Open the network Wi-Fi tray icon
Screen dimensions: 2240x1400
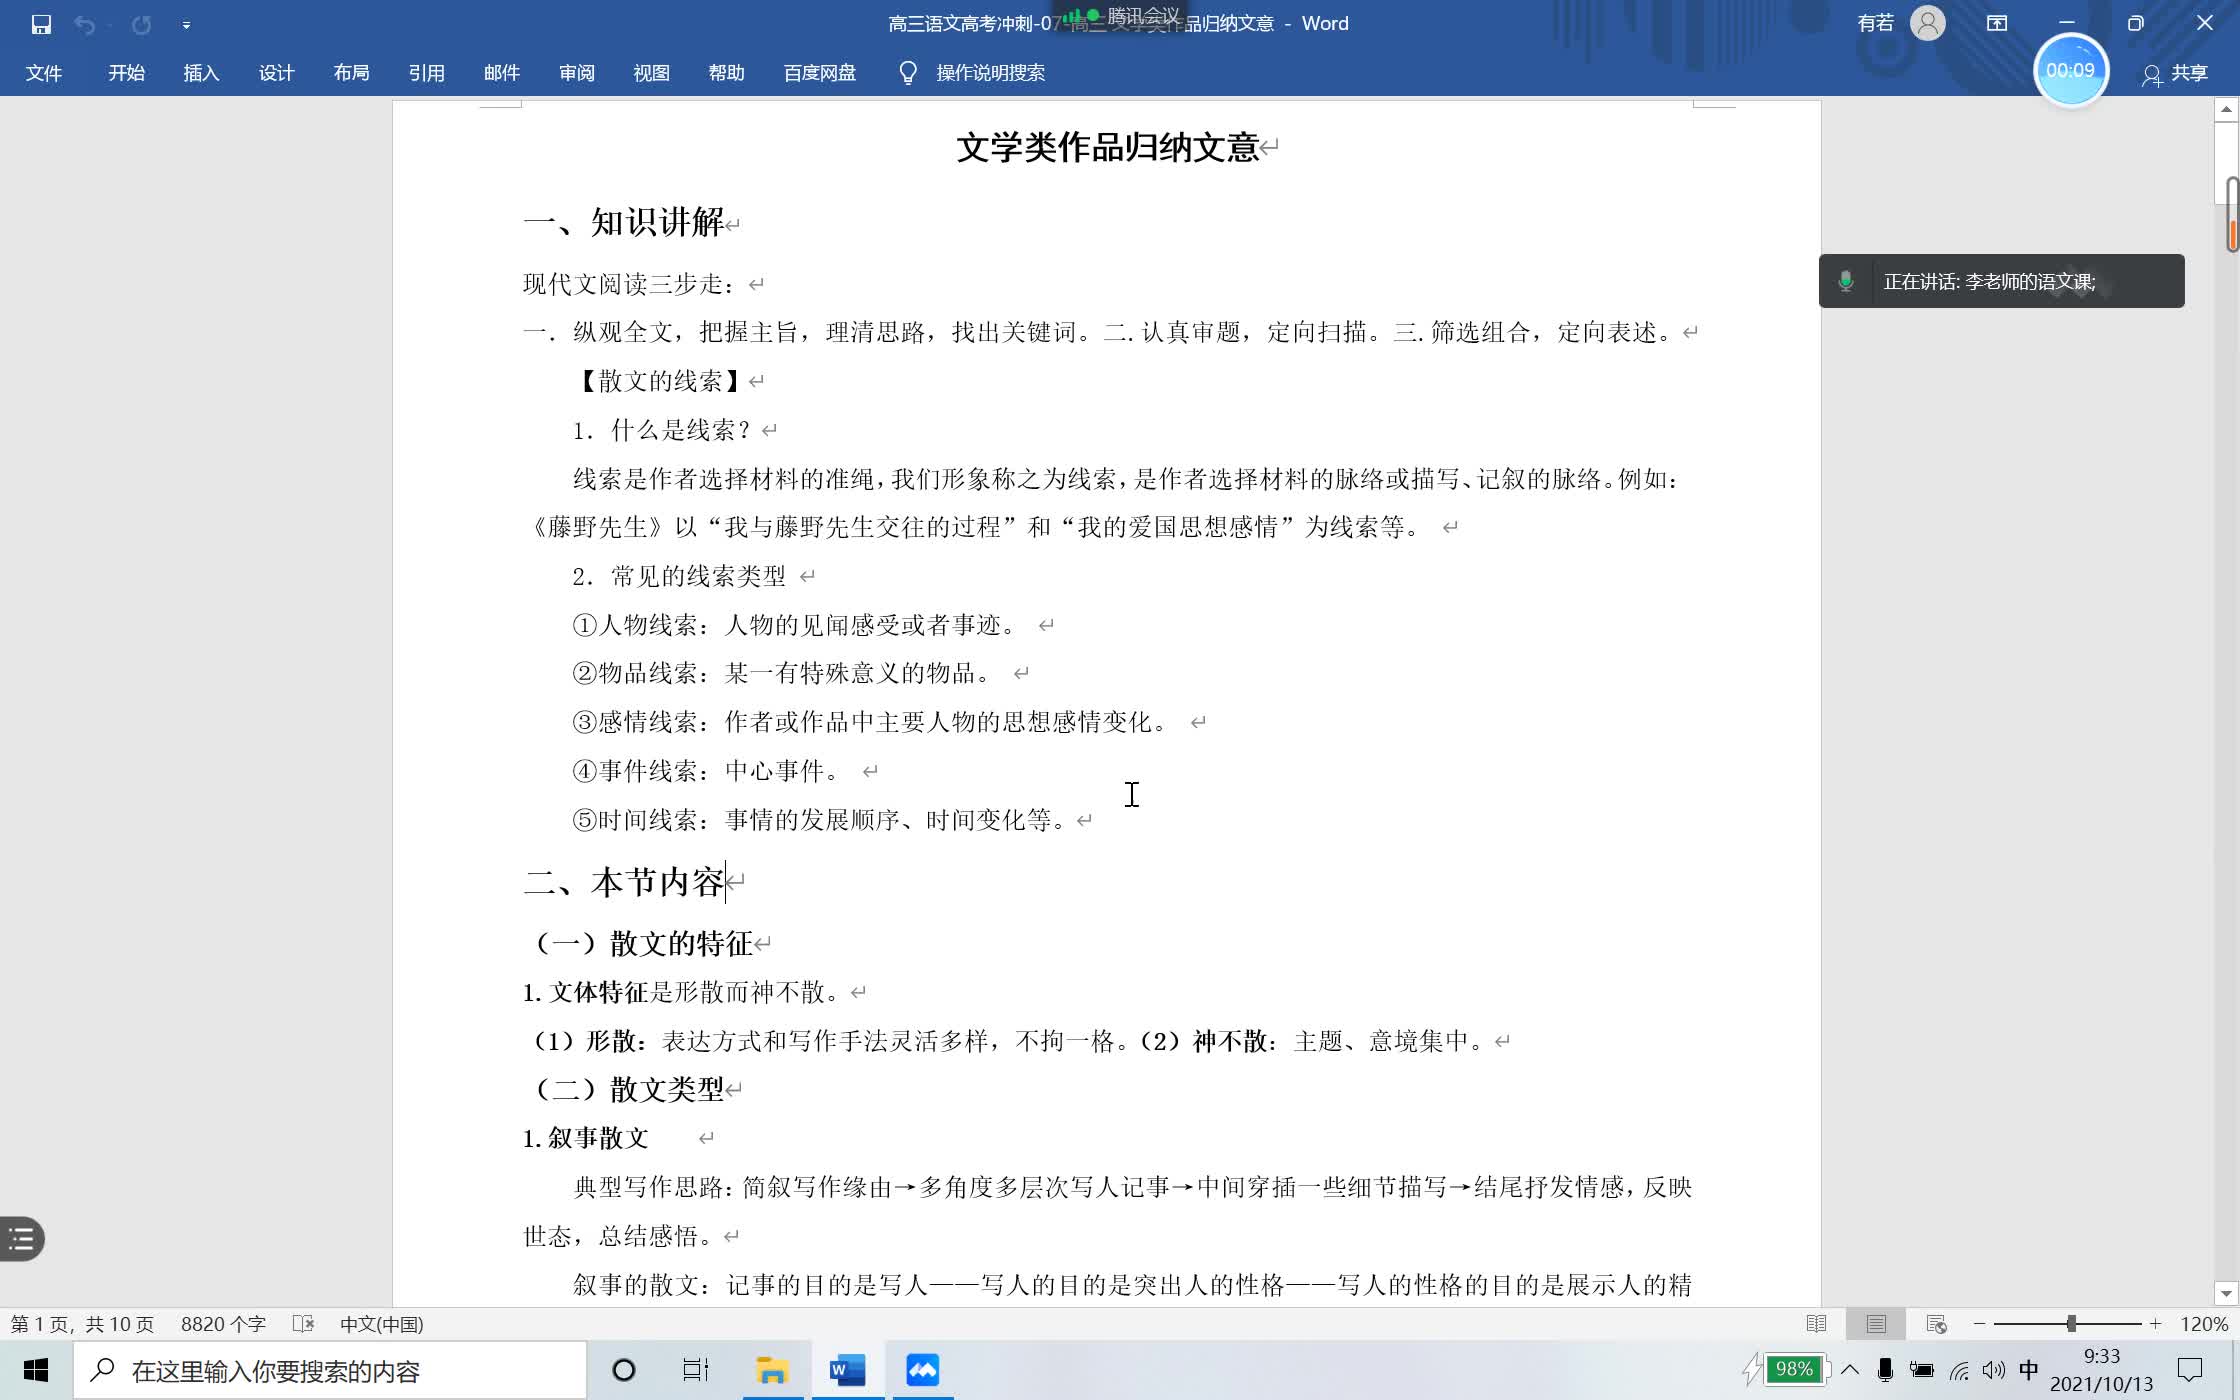[x=1958, y=1370]
